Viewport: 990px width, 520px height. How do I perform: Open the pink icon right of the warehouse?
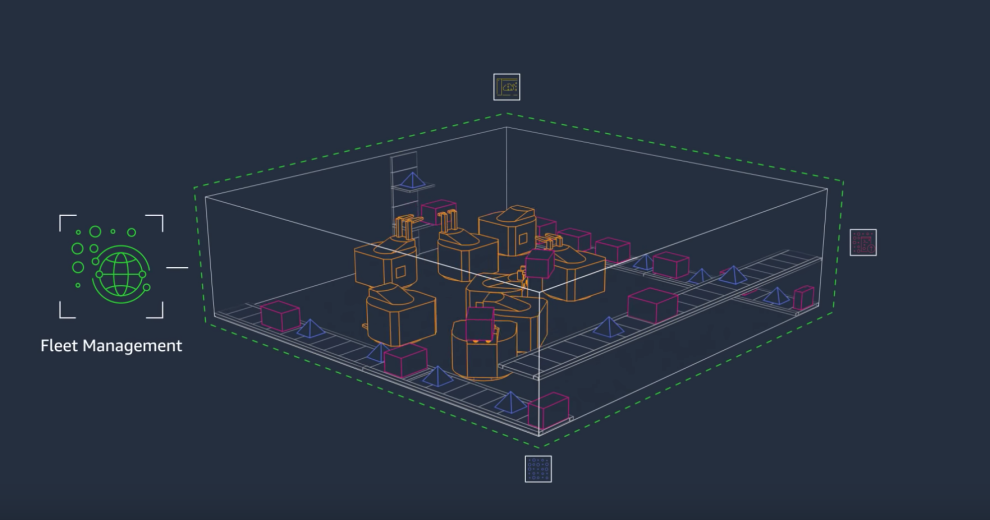(863, 242)
